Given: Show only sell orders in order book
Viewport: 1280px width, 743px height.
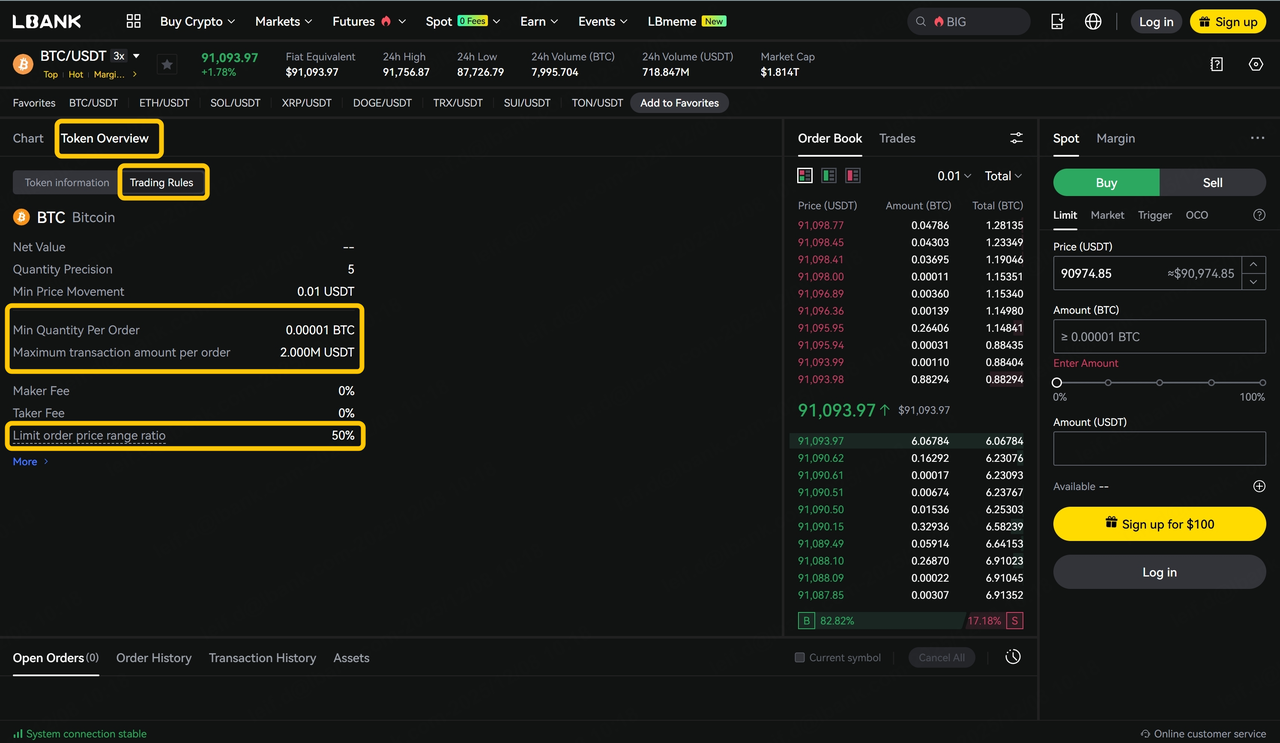Looking at the screenshot, I should click(853, 176).
